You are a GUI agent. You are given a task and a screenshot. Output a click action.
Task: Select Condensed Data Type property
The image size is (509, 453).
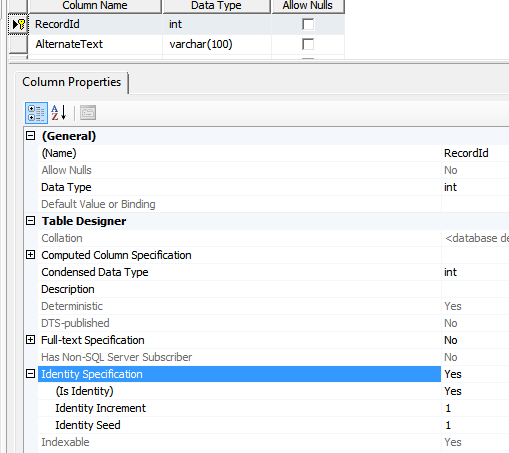click(239, 272)
